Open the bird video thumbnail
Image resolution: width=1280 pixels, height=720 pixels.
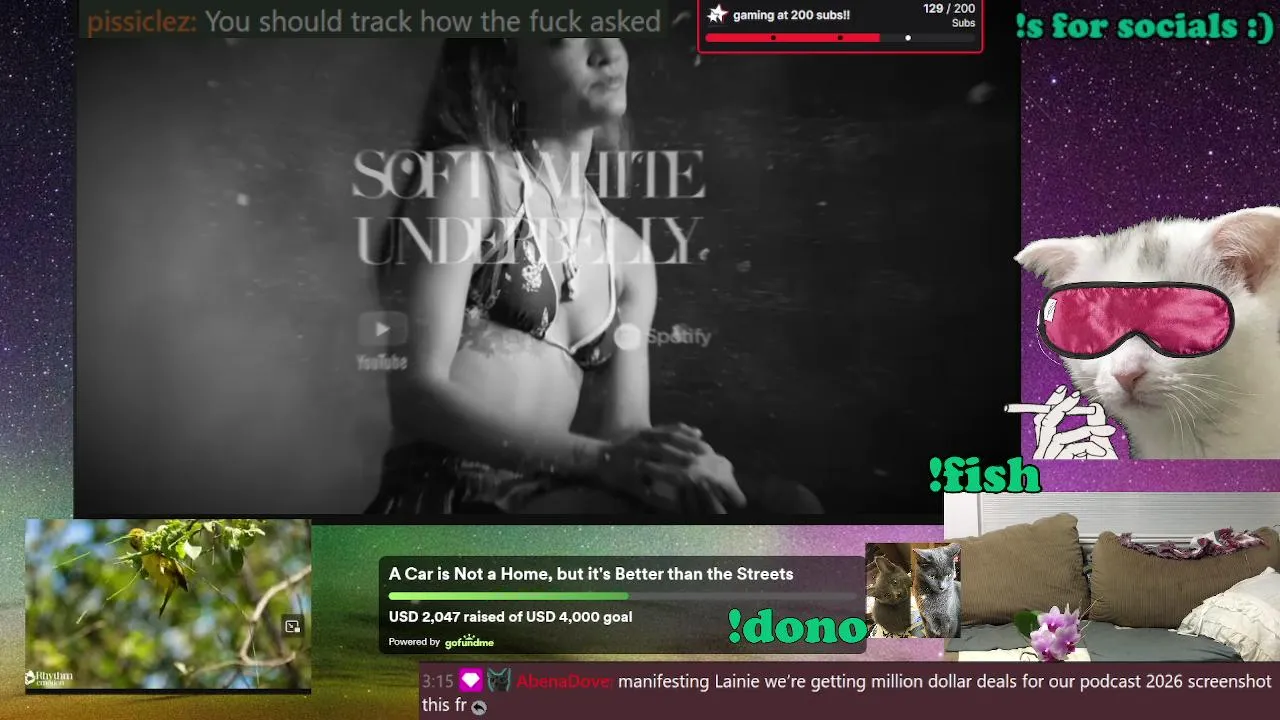coord(168,605)
